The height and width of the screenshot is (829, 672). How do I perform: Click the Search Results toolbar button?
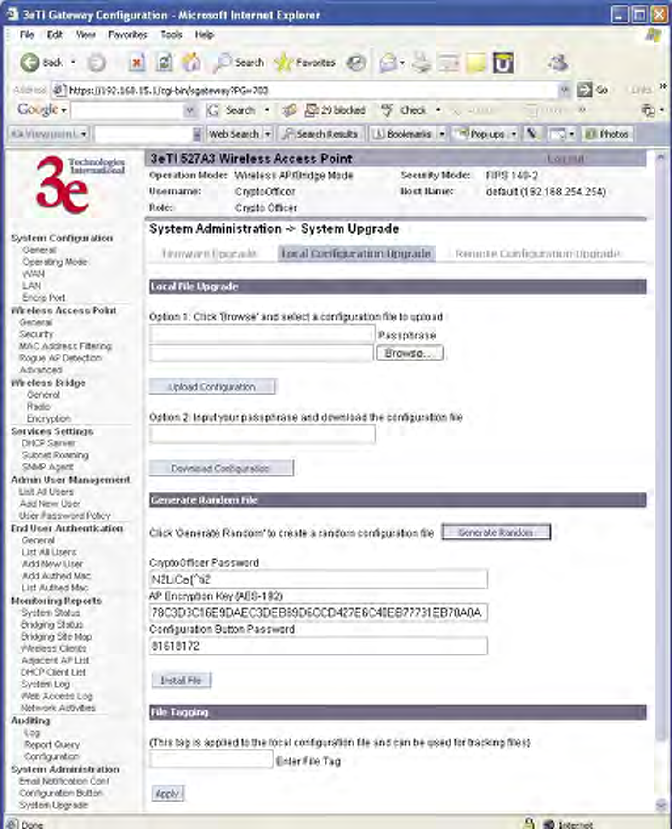pyautogui.click(x=320, y=134)
